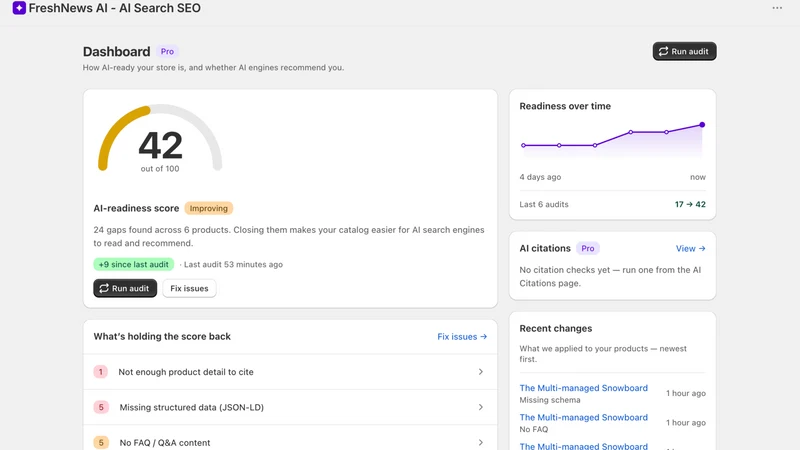The height and width of the screenshot is (450, 800).
Task: Click the Improving status badge
Action: point(209,208)
